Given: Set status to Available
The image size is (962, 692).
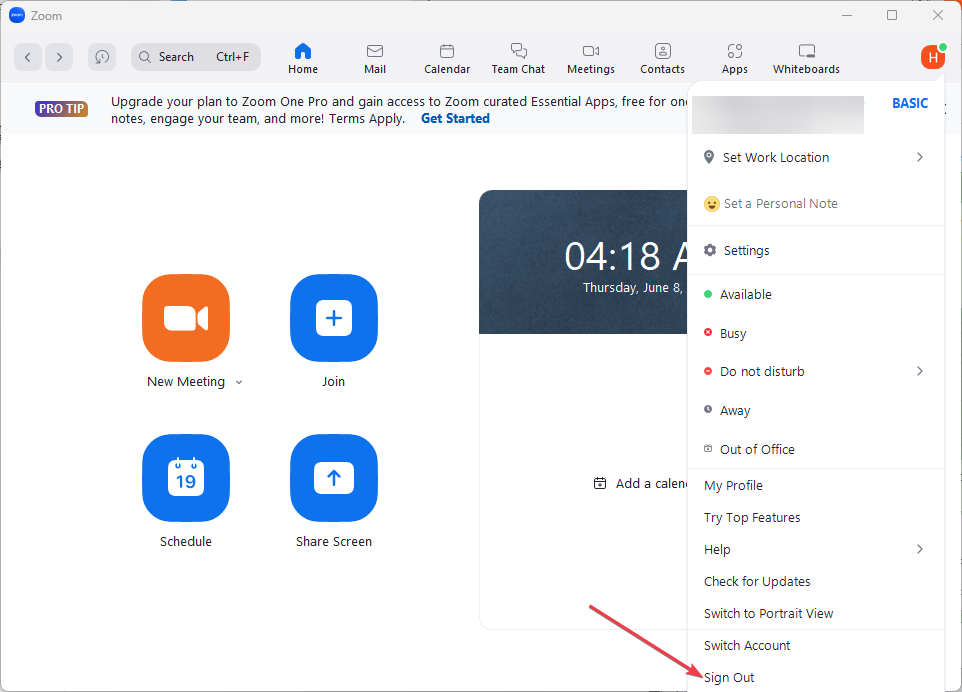Looking at the screenshot, I should coord(815,294).
